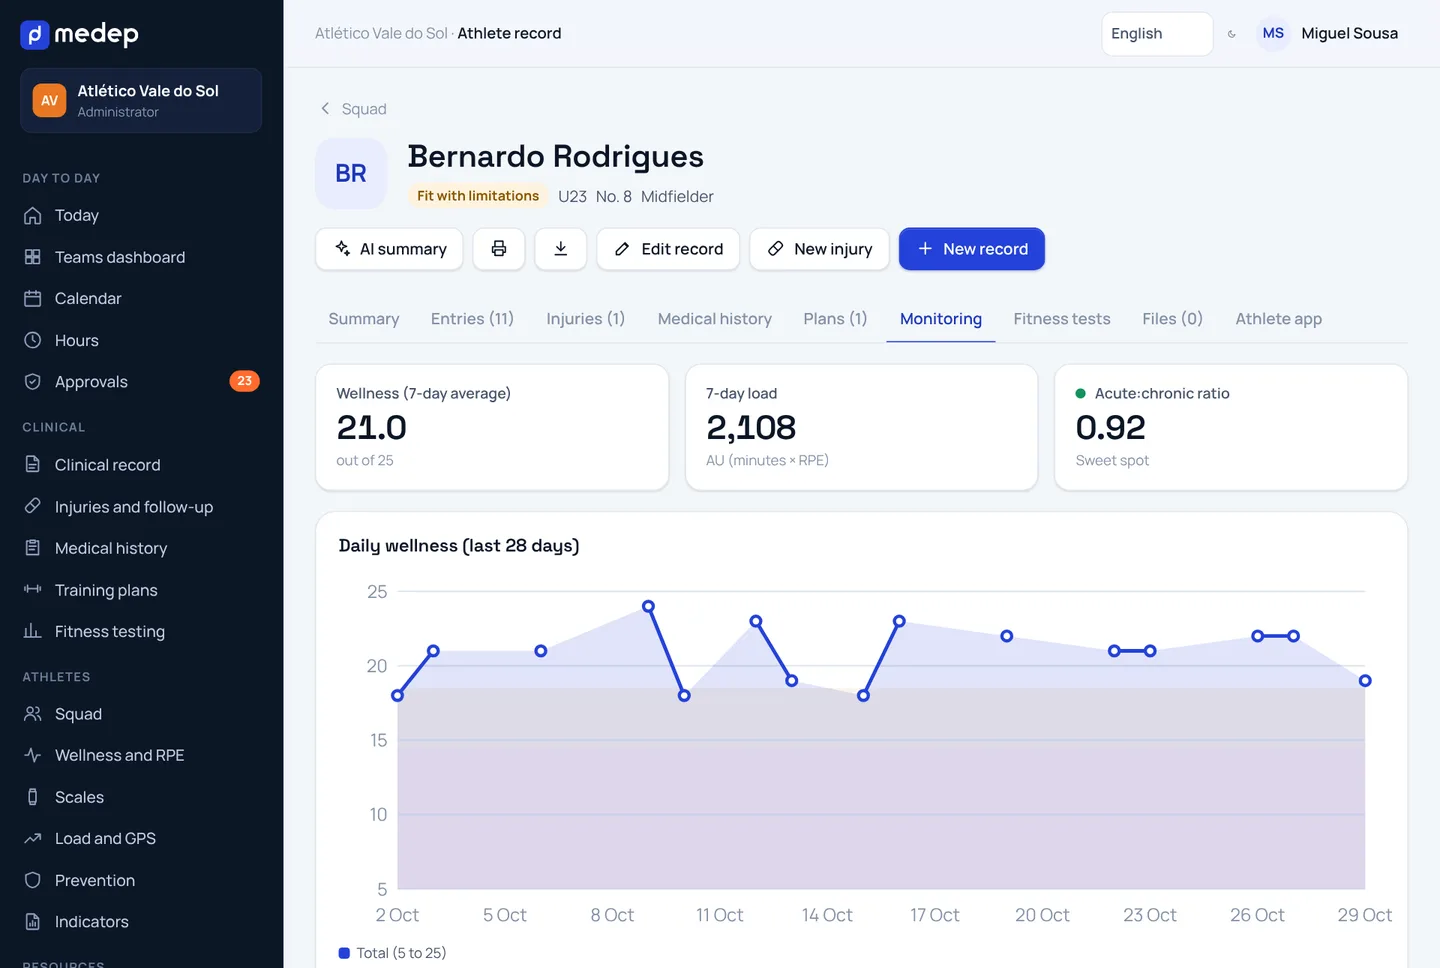The height and width of the screenshot is (968, 1440).
Task: Open the English language dropdown
Action: [1157, 34]
